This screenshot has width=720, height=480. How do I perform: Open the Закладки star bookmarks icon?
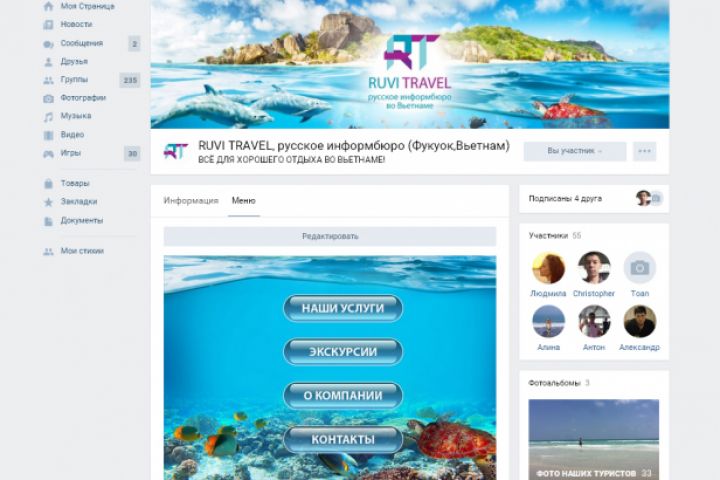pyautogui.click(x=48, y=202)
